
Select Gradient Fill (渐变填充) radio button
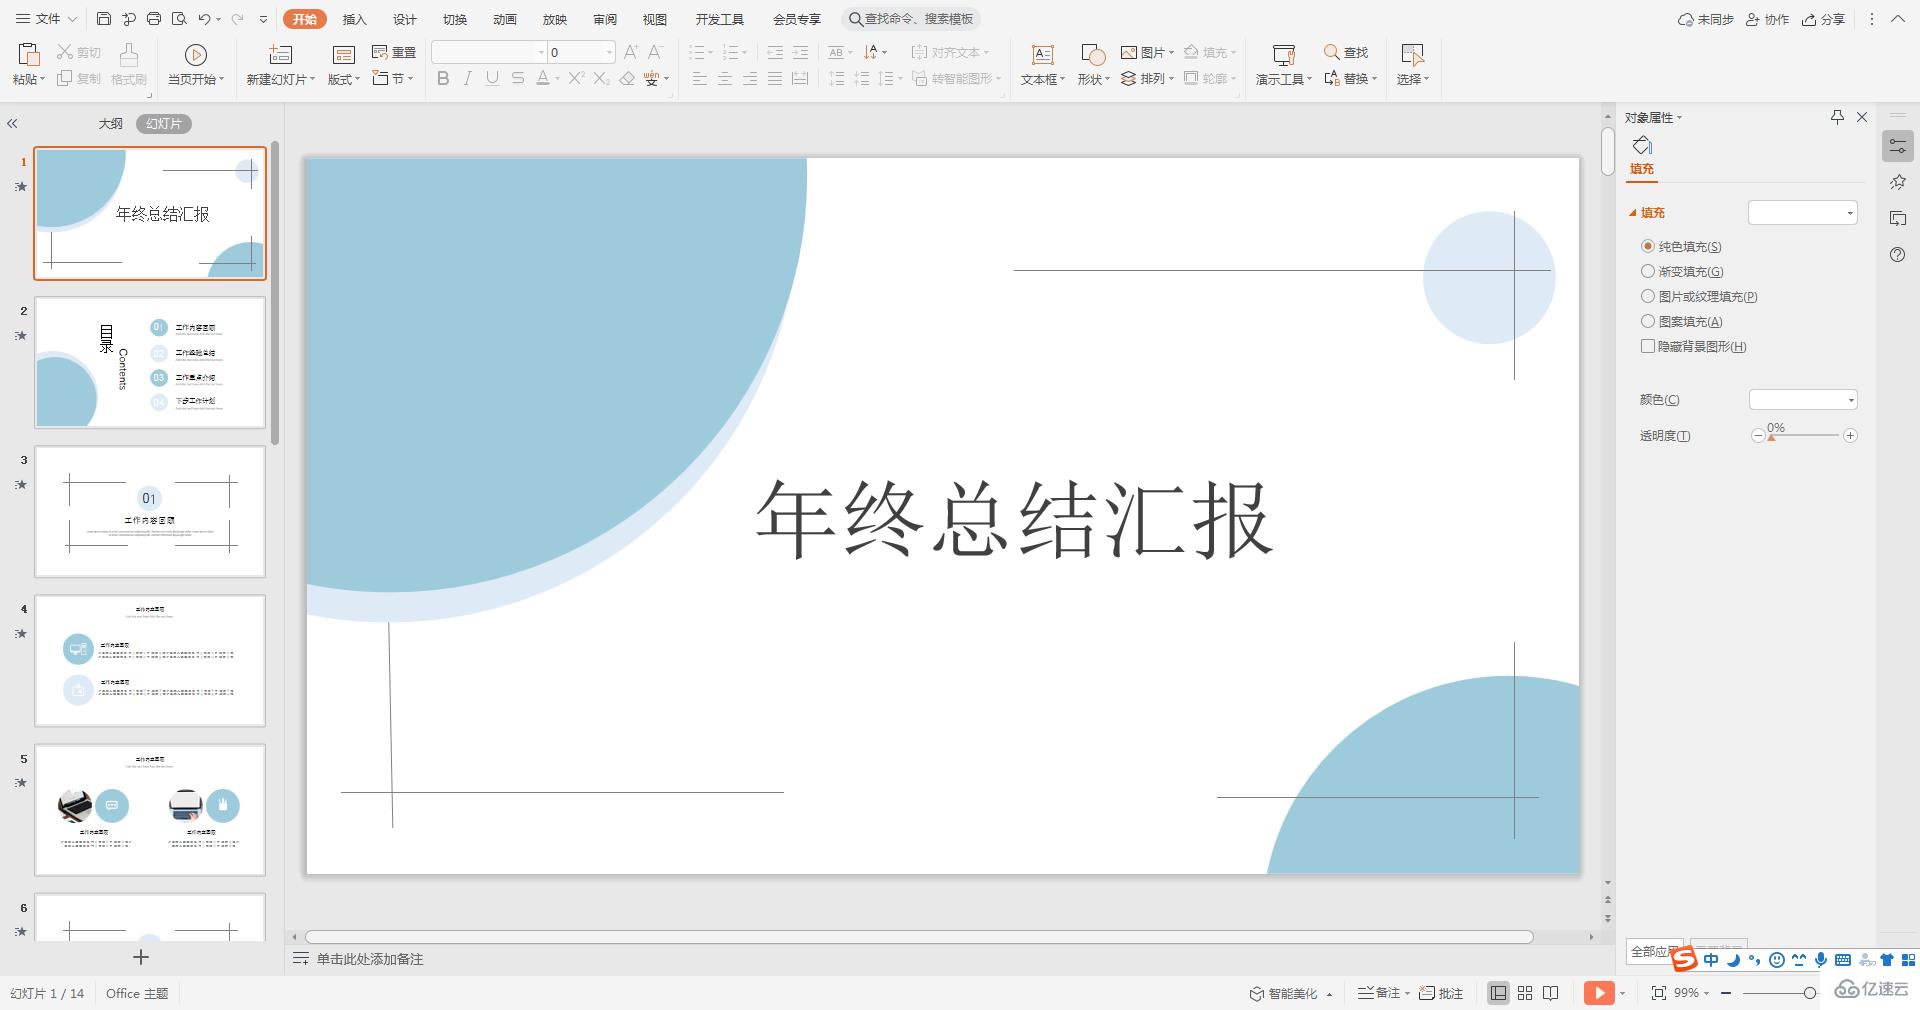[x=1648, y=271]
